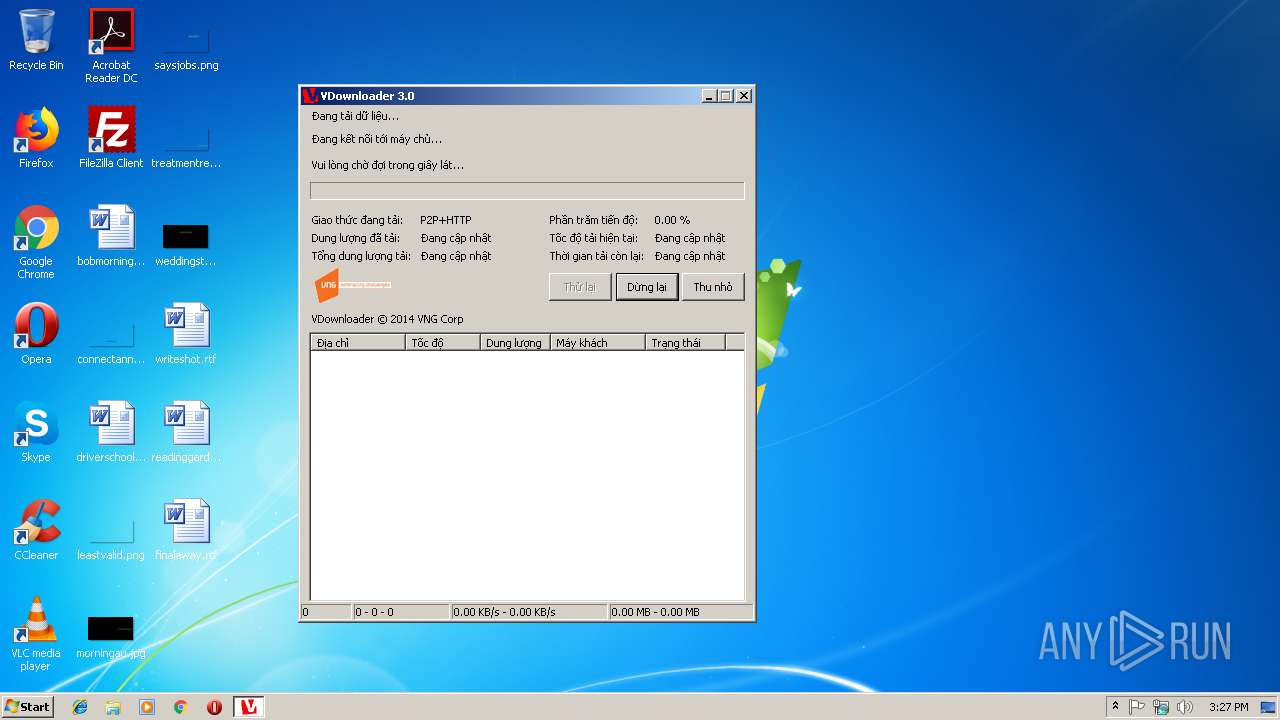Launch CCleaner from the desktop icon

pos(36,530)
